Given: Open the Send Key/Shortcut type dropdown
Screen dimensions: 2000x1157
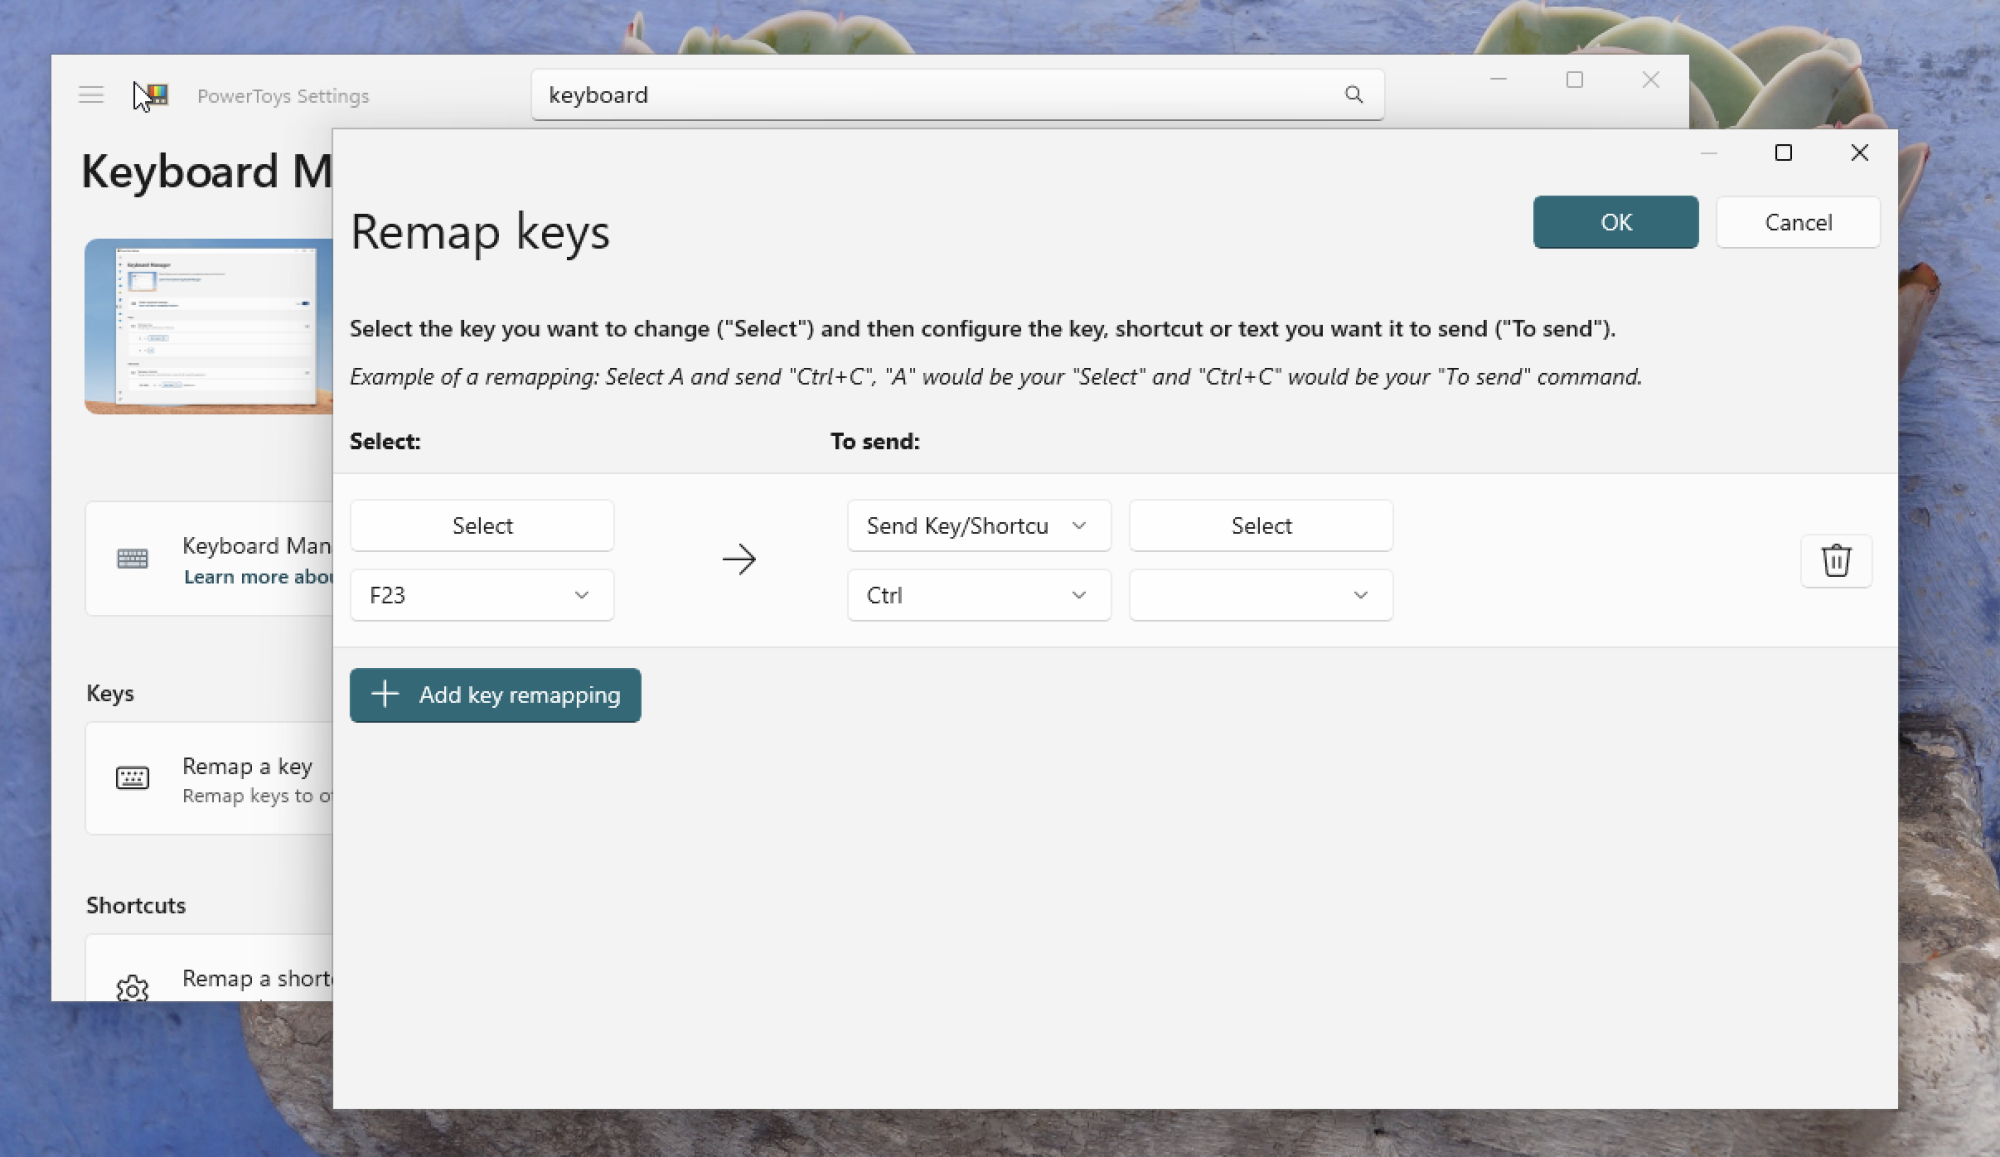Looking at the screenshot, I should [x=979, y=525].
